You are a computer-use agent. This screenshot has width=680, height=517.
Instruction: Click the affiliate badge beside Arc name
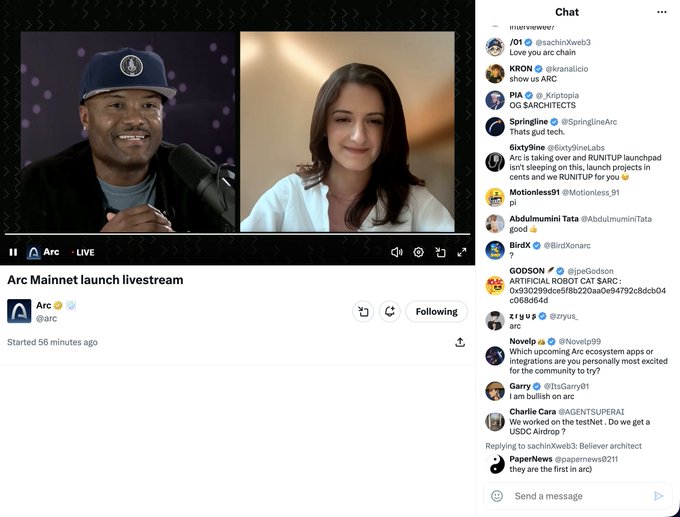71,305
